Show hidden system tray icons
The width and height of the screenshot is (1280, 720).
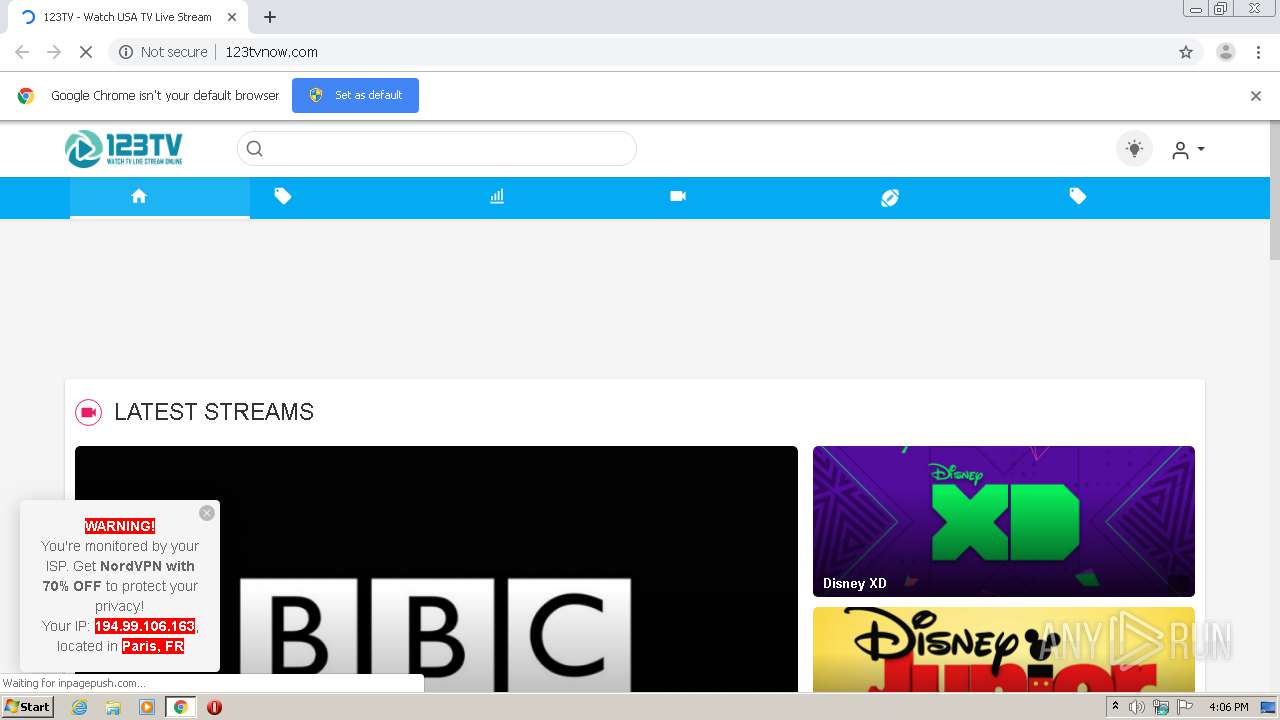click(1115, 707)
